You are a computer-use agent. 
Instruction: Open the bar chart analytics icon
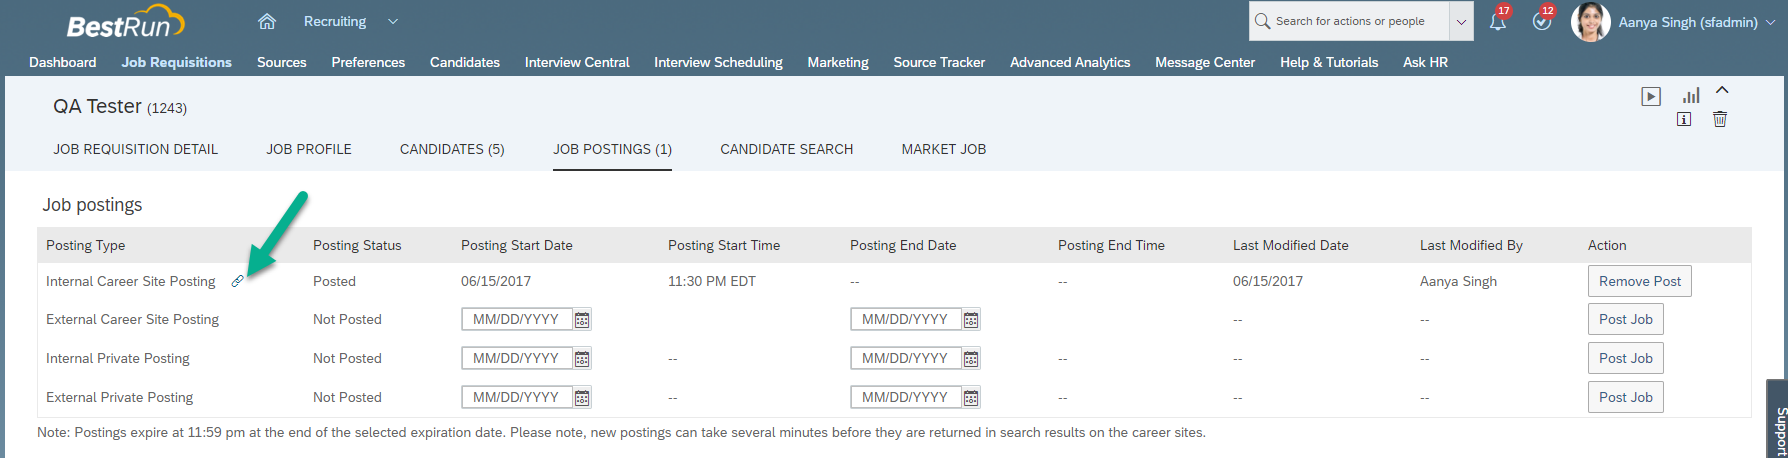point(1691,96)
